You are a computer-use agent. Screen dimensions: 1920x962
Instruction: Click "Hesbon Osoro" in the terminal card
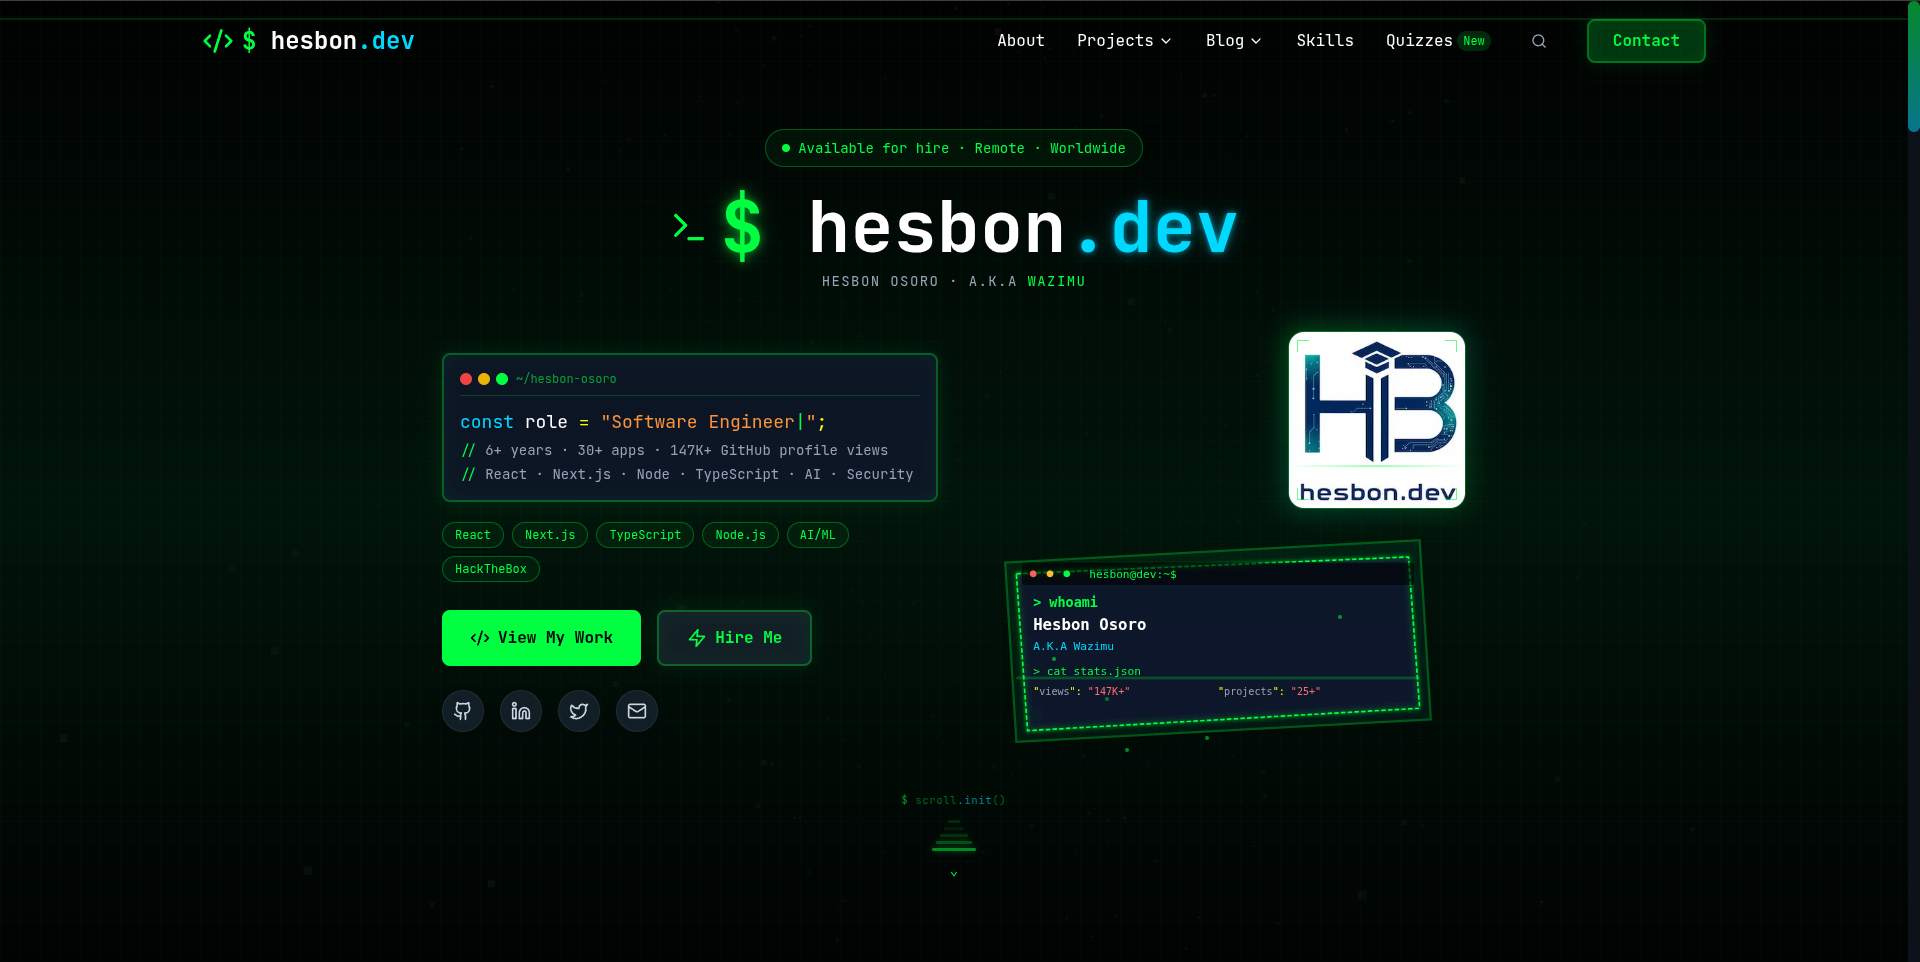click(x=1090, y=624)
